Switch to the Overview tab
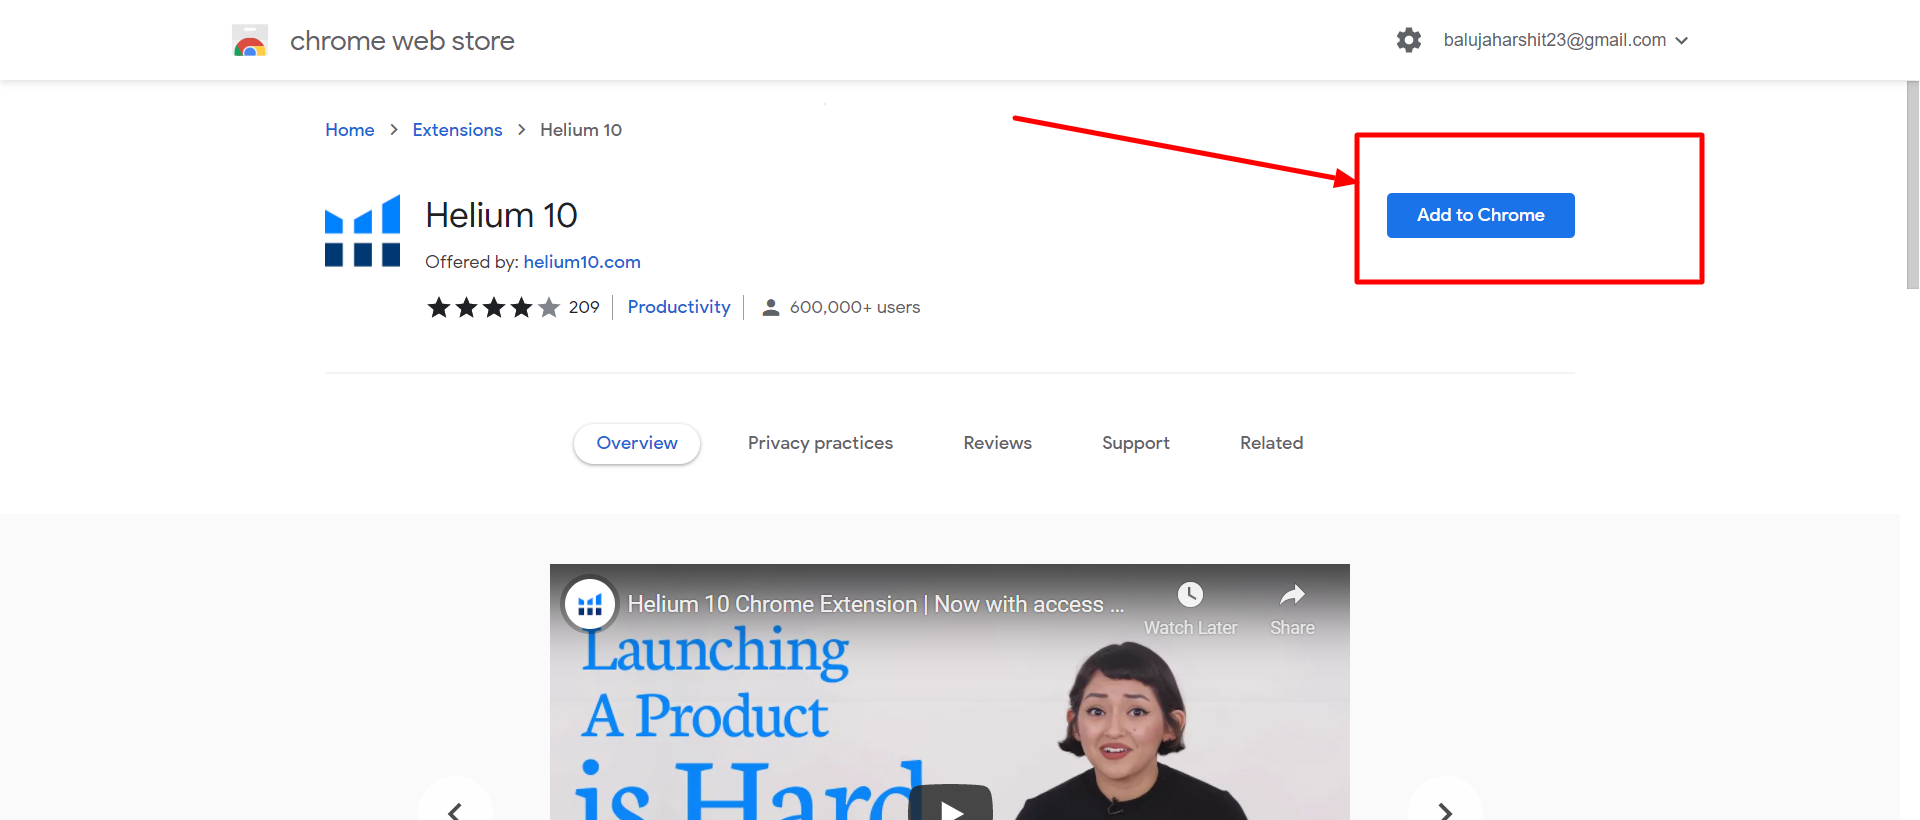 pos(637,443)
